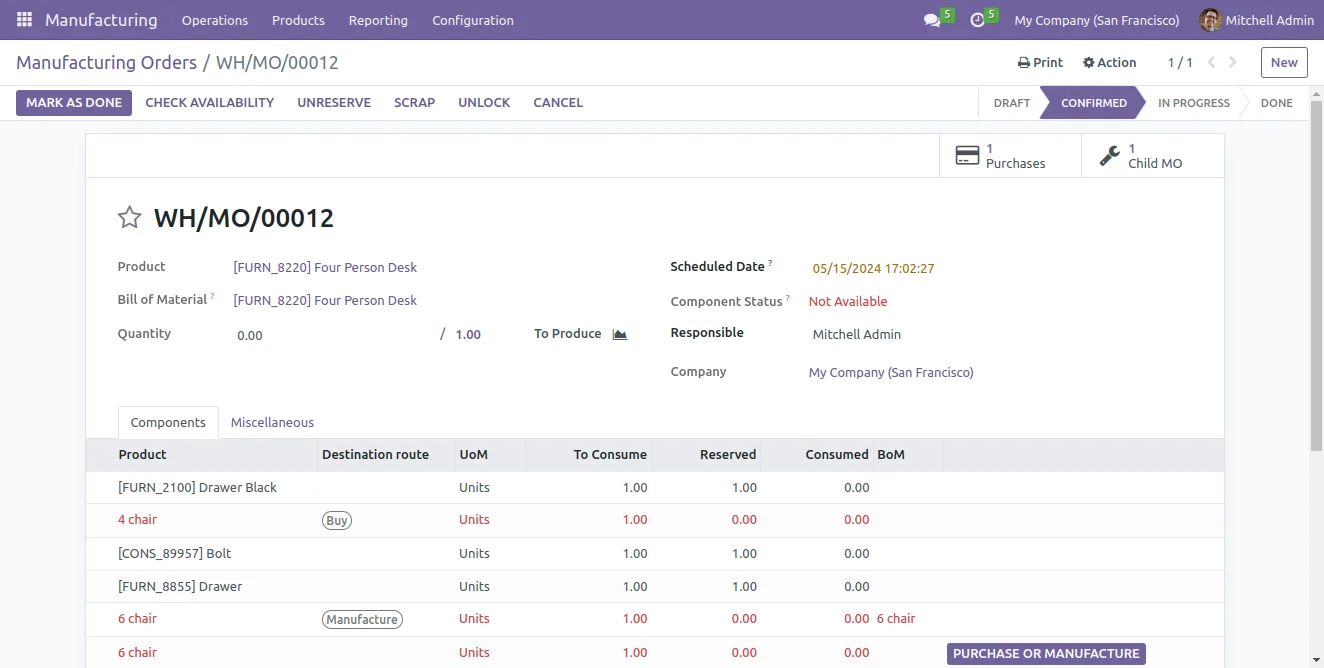Click the To Produce forecast chart icon
Viewport: 1324px width, 668px height.
click(x=619, y=334)
